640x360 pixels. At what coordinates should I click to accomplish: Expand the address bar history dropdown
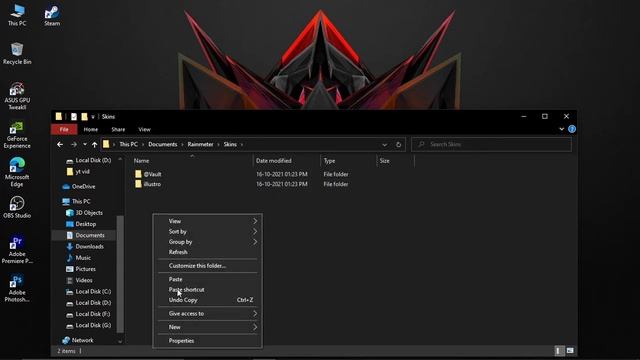(384, 144)
